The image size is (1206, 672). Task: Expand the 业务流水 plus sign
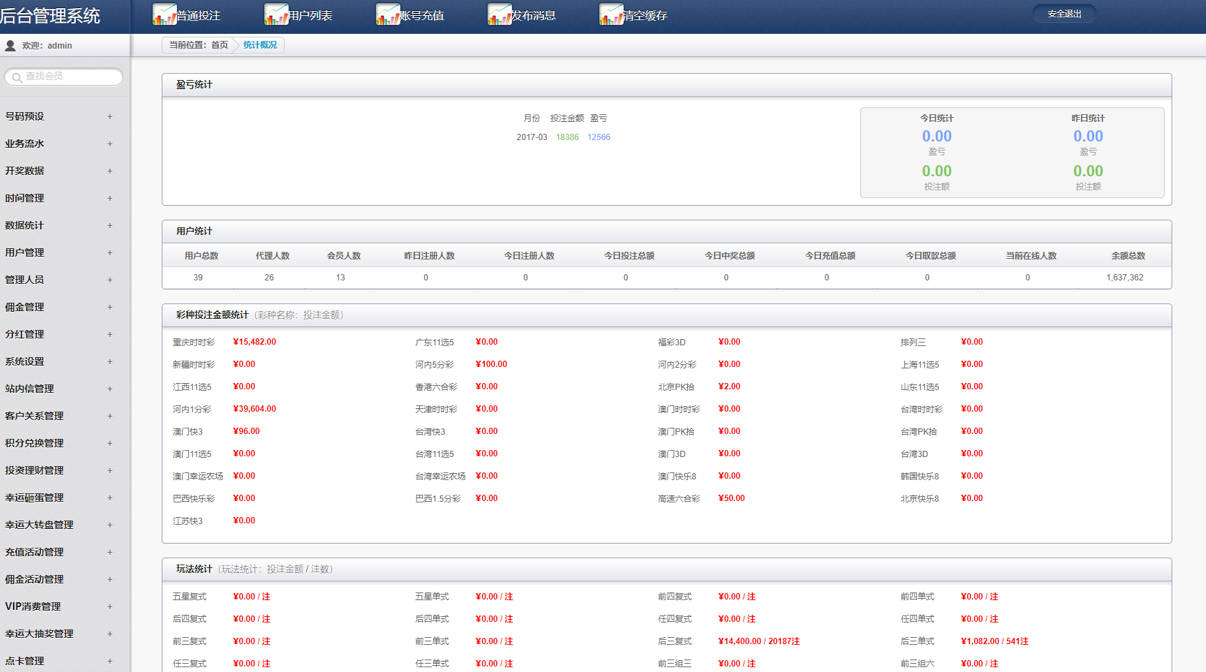110,144
